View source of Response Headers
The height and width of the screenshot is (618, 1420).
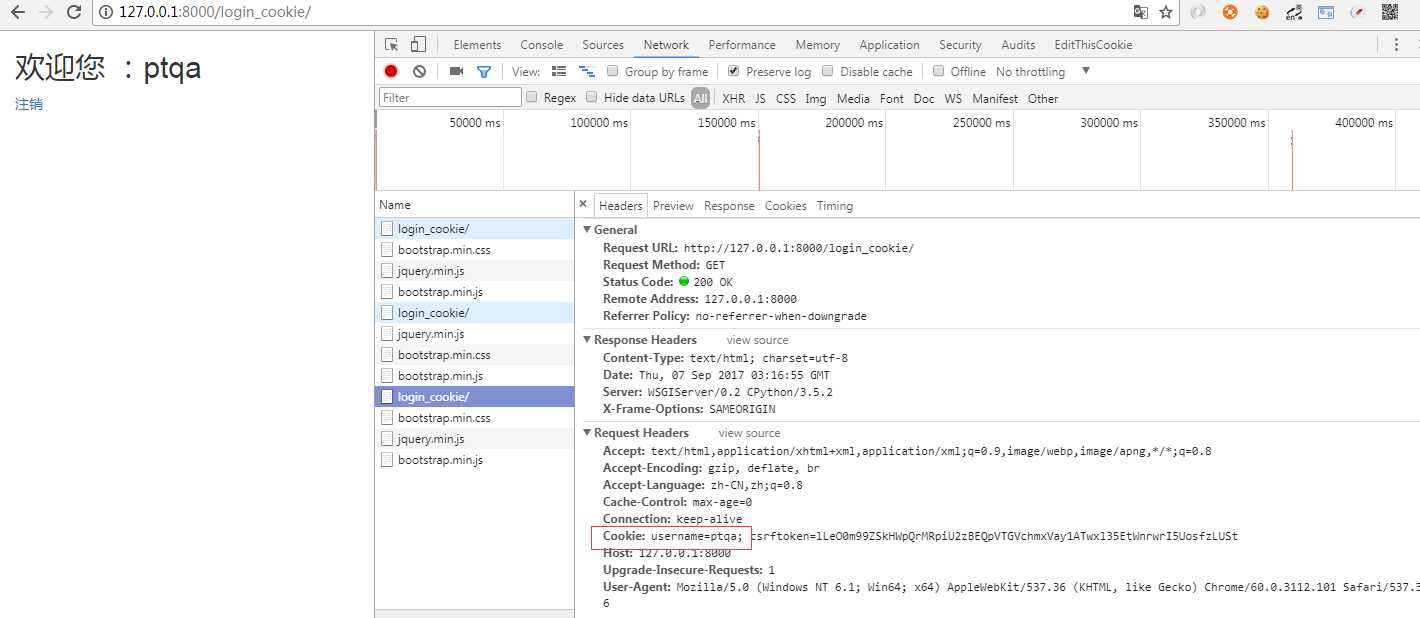point(757,340)
